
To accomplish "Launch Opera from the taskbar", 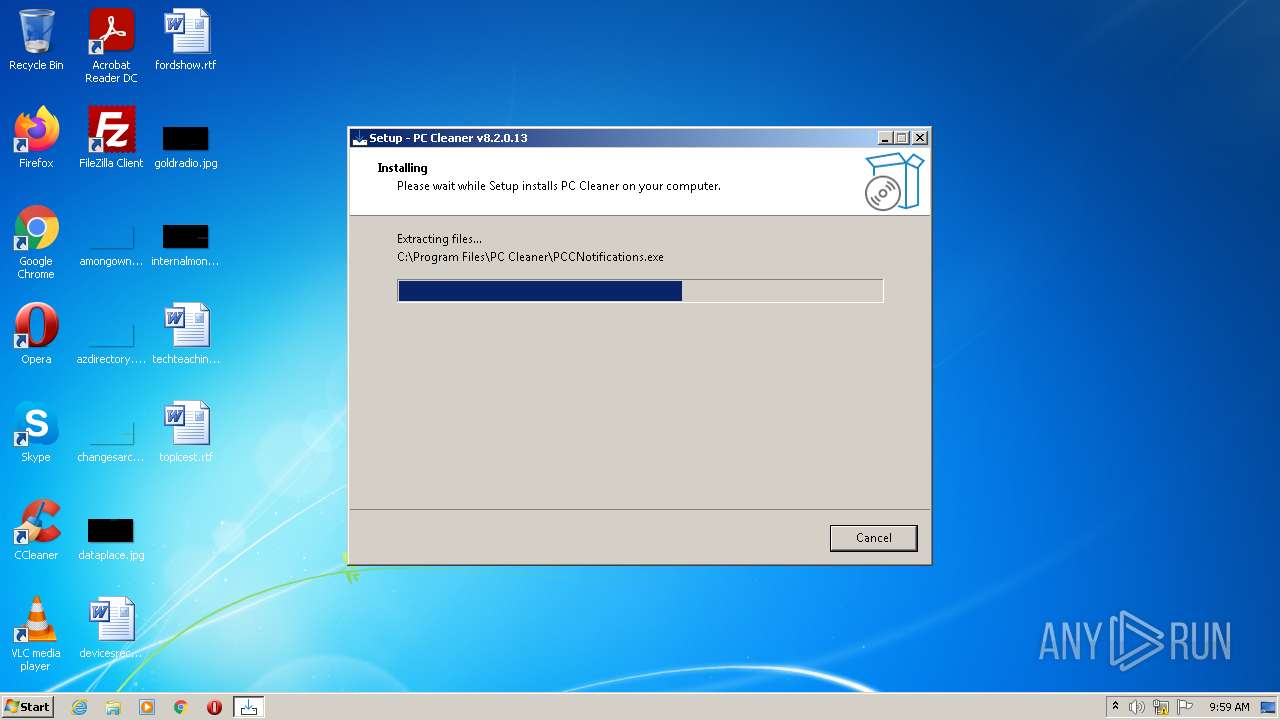I will pyautogui.click(x=214, y=707).
